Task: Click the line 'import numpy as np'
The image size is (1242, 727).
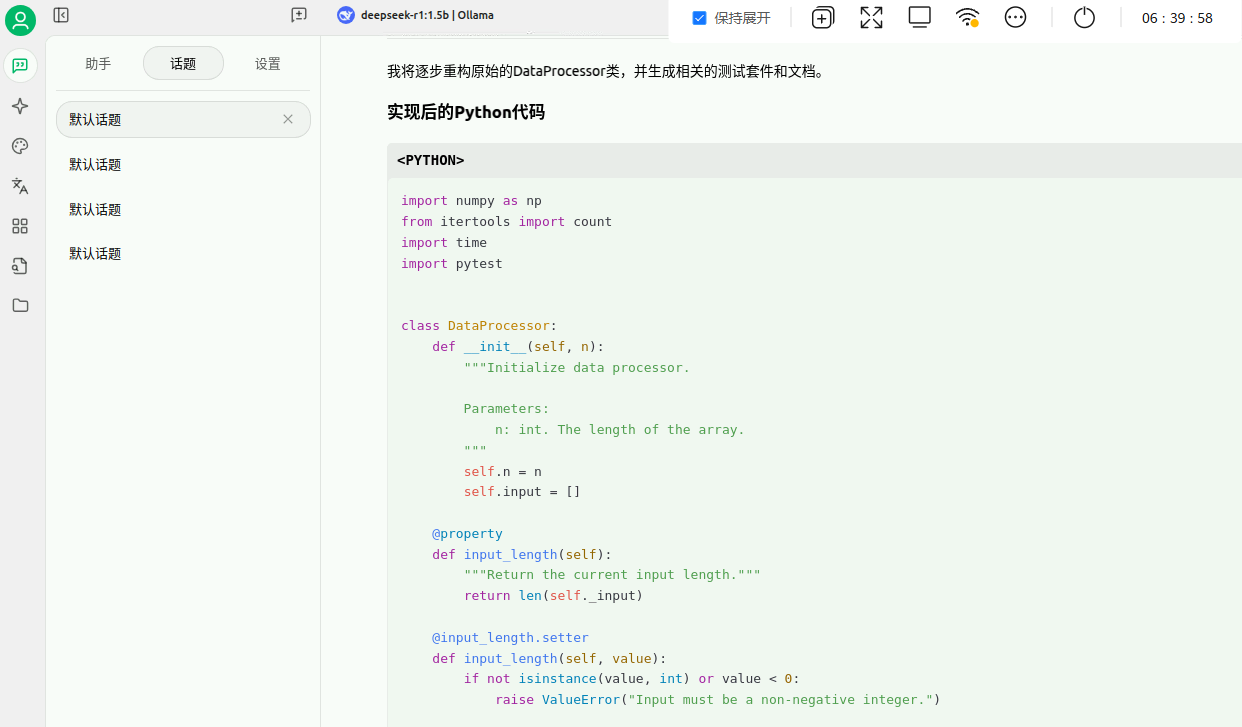Action: tap(471, 200)
